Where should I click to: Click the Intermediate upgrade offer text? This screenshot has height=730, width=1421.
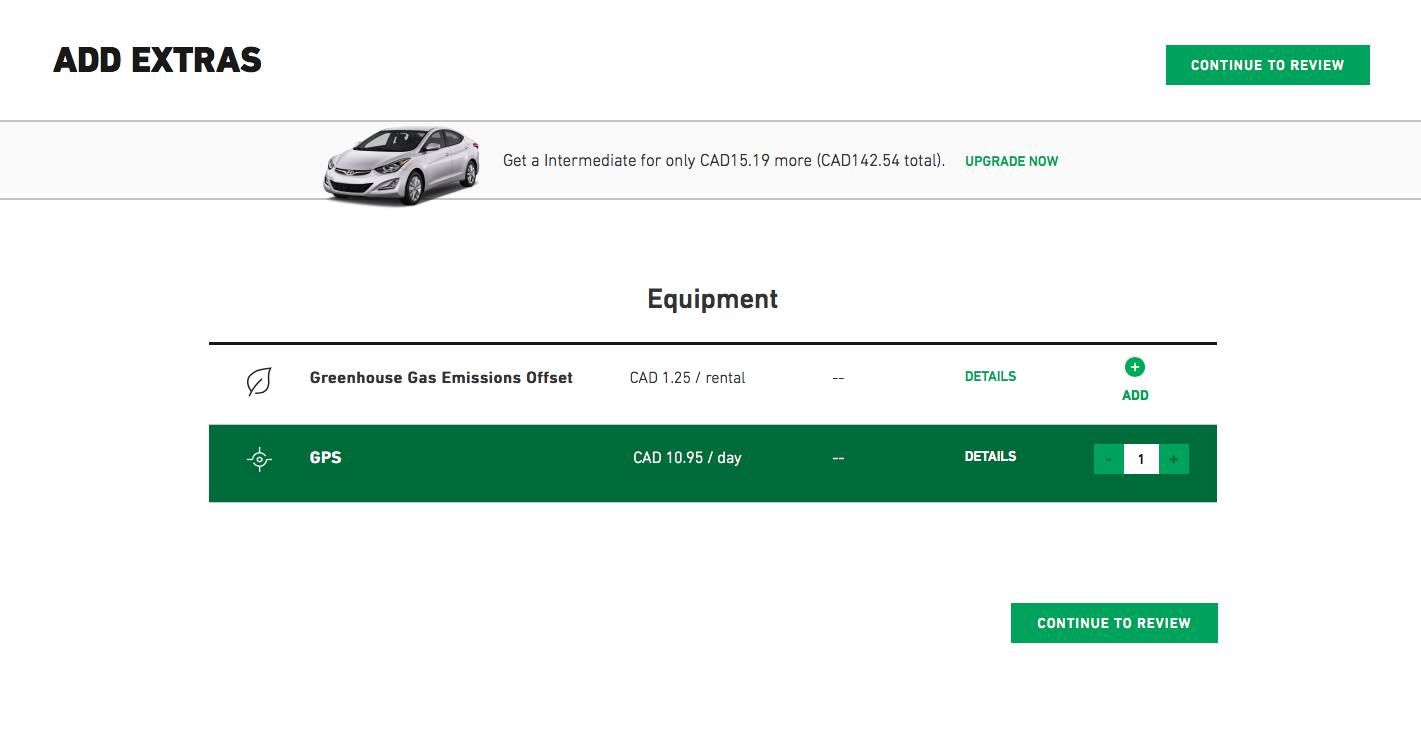[724, 161]
